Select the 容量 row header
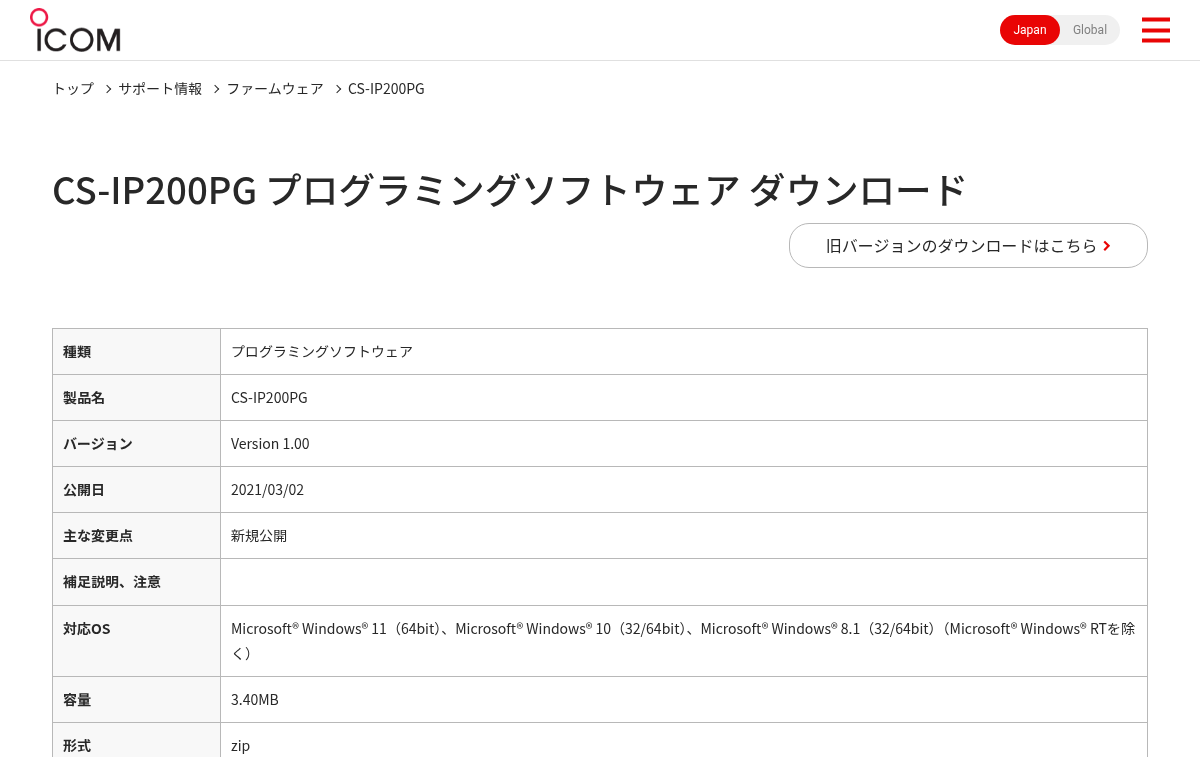The image size is (1200, 757). [x=136, y=699]
